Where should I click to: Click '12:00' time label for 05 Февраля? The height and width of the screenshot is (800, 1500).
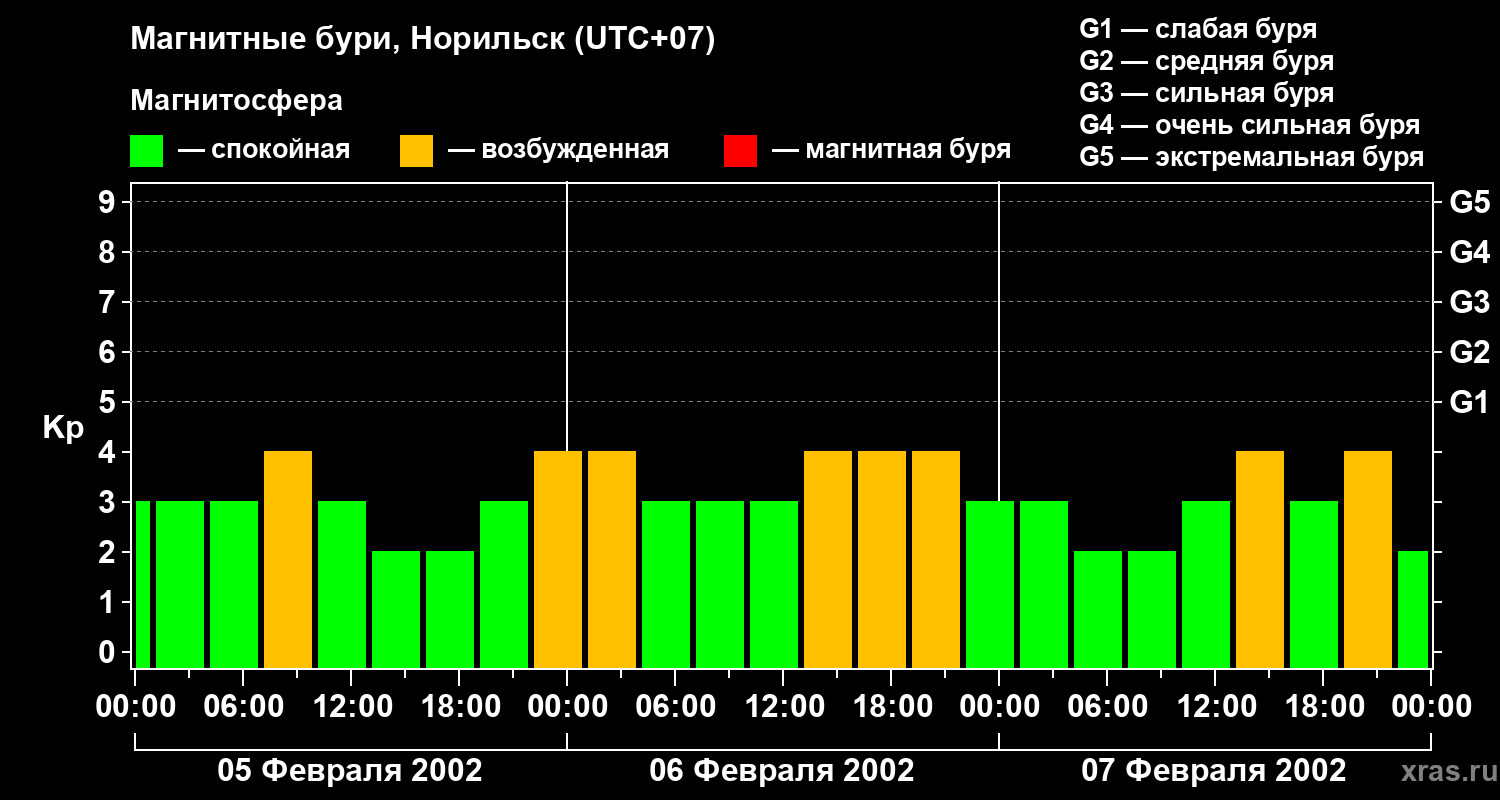coord(351,707)
